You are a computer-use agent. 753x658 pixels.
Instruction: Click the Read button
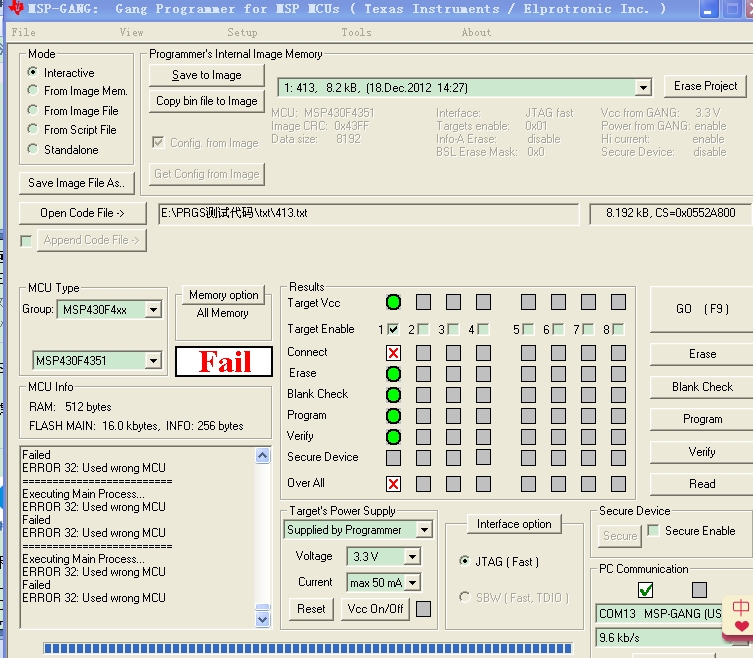702,484
